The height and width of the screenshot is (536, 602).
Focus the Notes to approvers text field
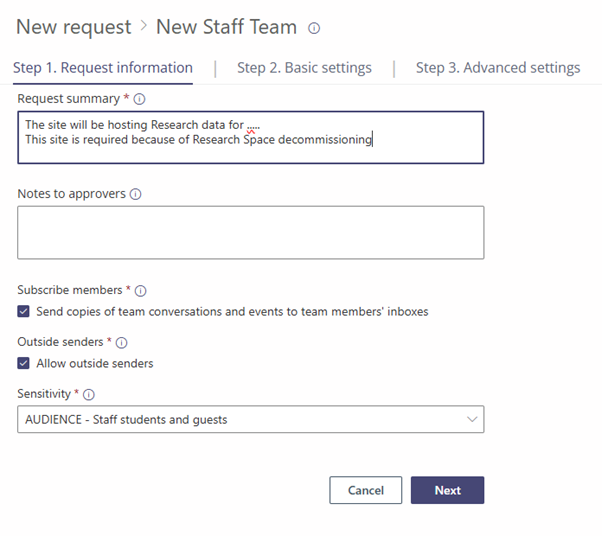[x=250, y=232]
